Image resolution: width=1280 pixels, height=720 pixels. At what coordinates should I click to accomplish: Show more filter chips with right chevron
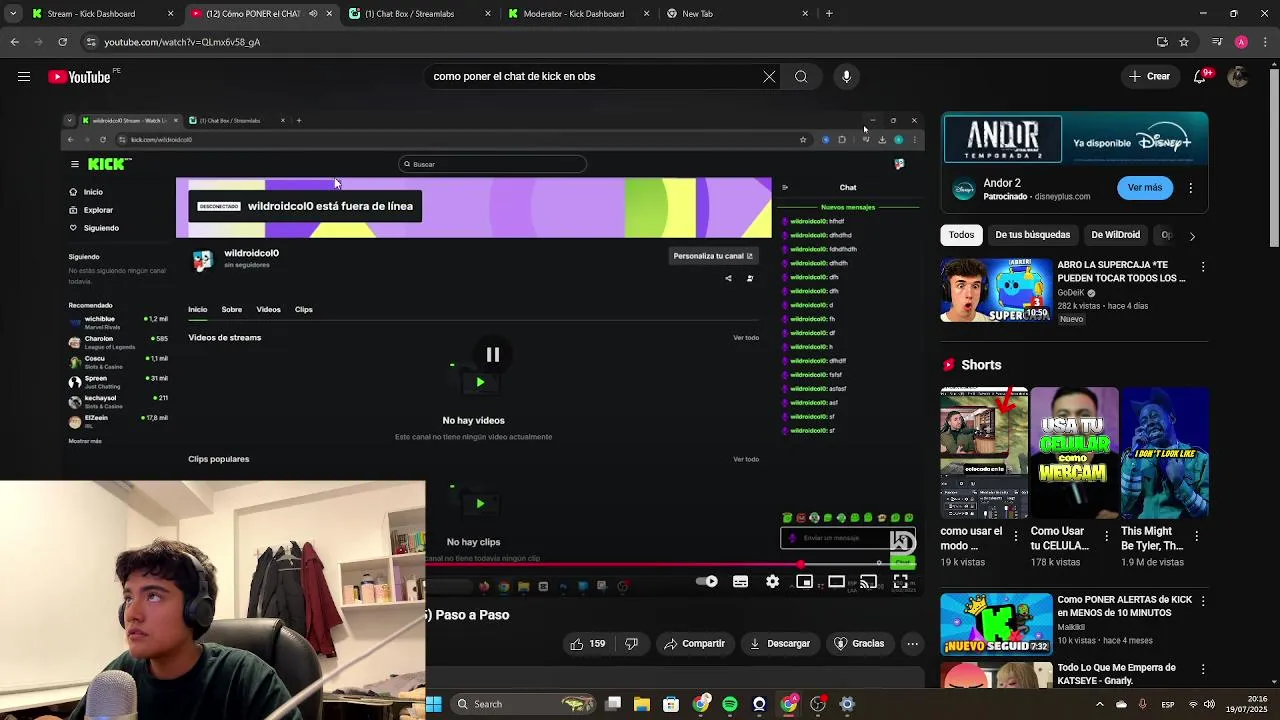(x=1191, y=235)
